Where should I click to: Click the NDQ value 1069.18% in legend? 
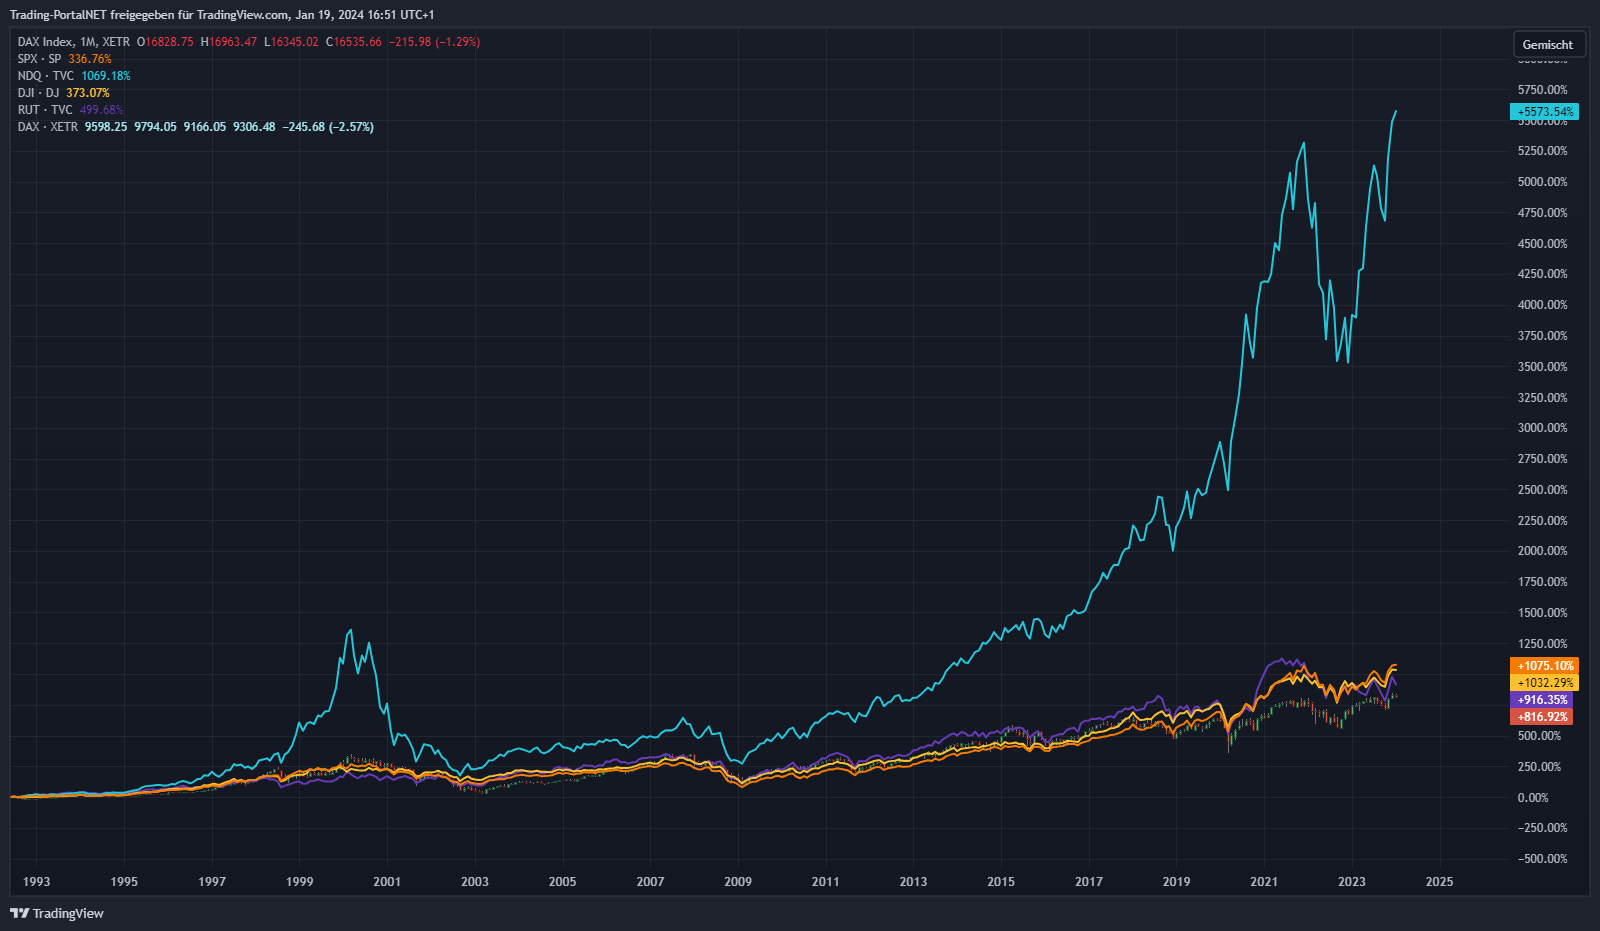point(106,76)
